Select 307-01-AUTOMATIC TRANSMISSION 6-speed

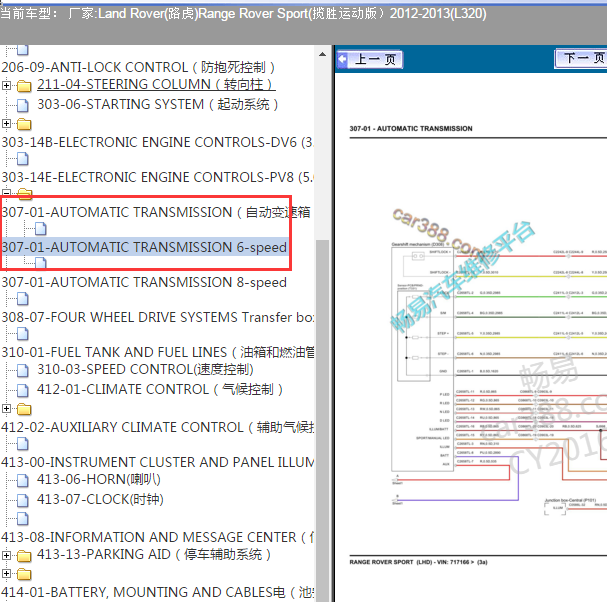pyautogui.click(x=144, y=247)
